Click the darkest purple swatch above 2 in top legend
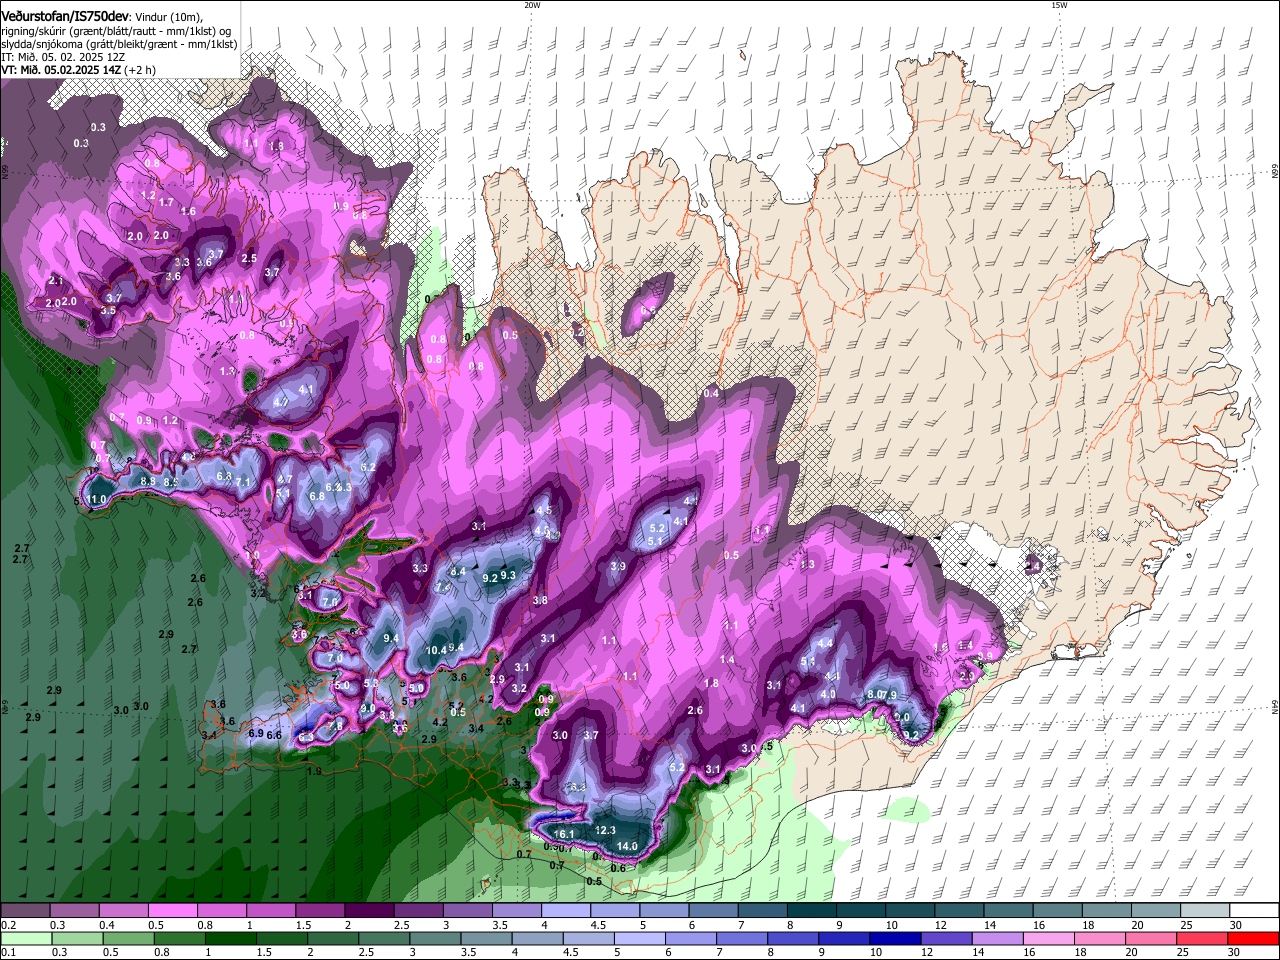This screenshot has height=960, width=1280. pos(369,911)
